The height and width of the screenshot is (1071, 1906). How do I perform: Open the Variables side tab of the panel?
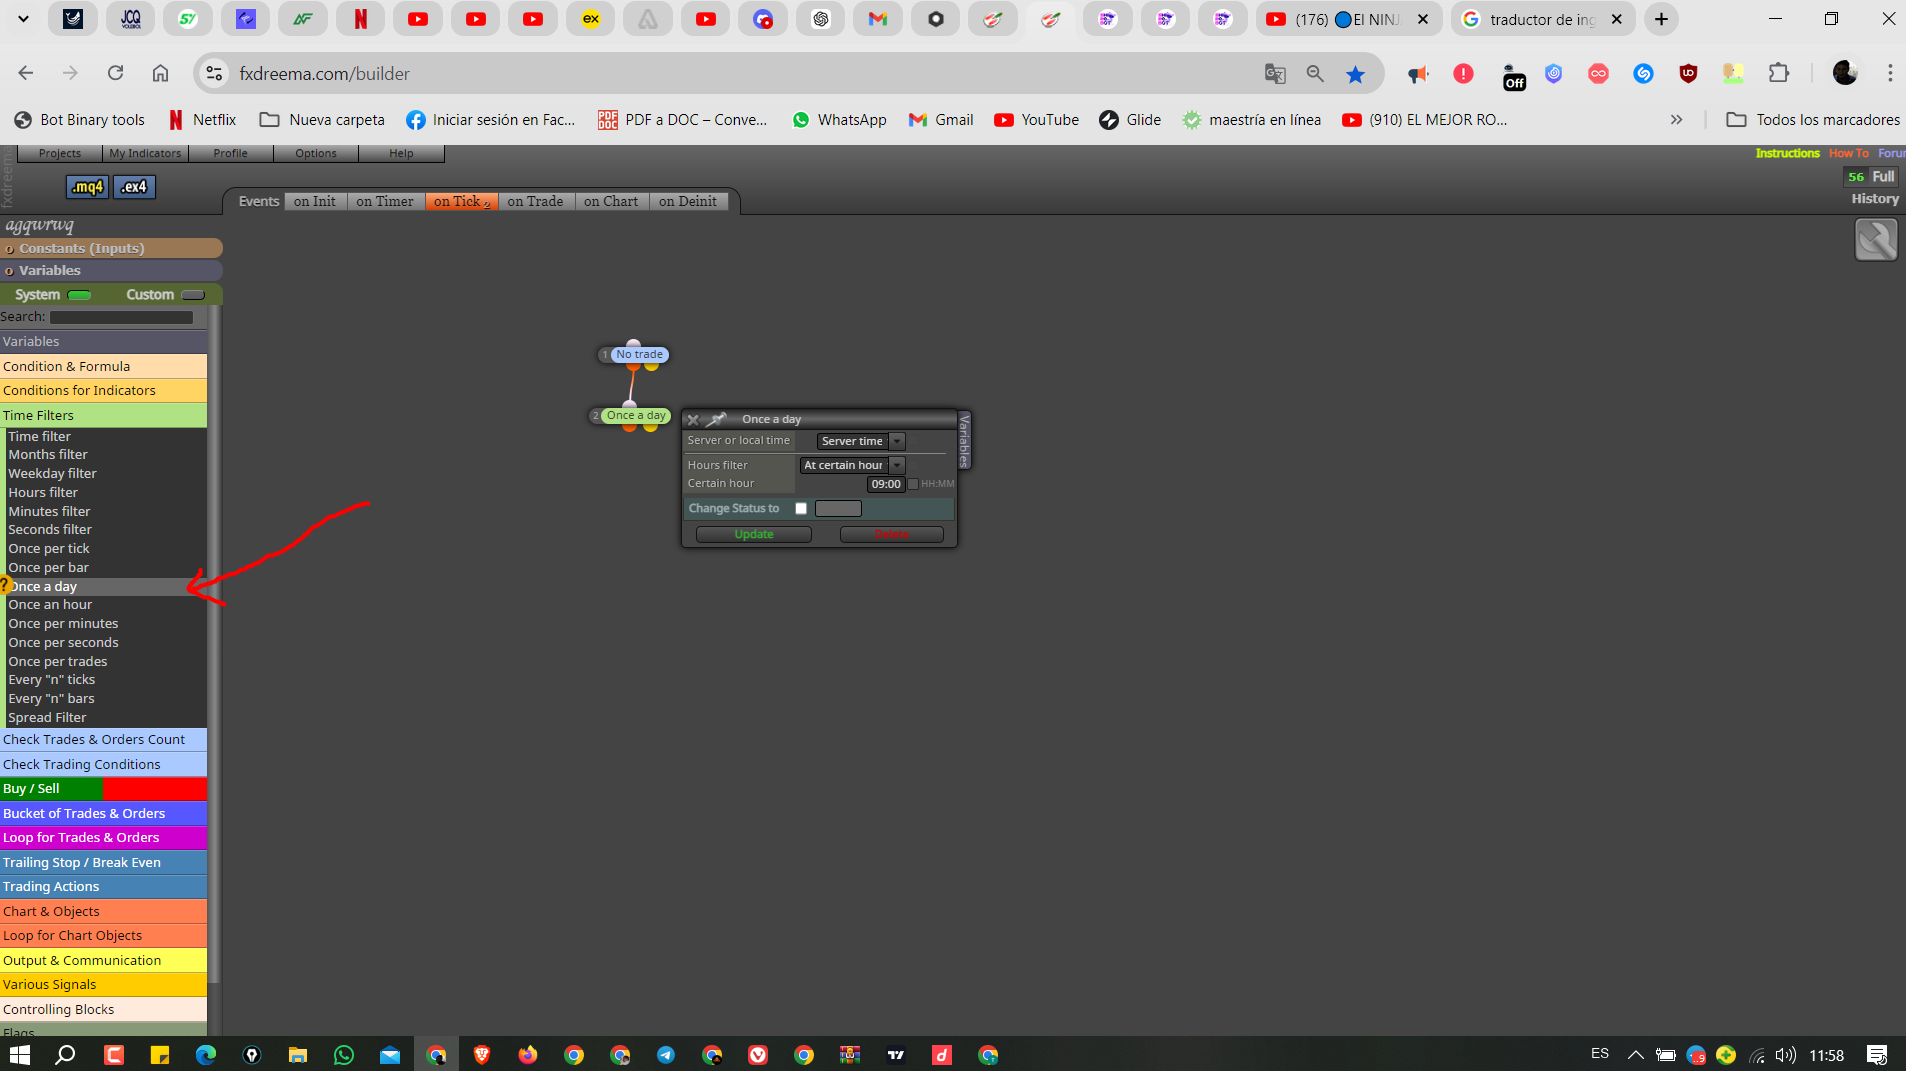pos(964,440)
